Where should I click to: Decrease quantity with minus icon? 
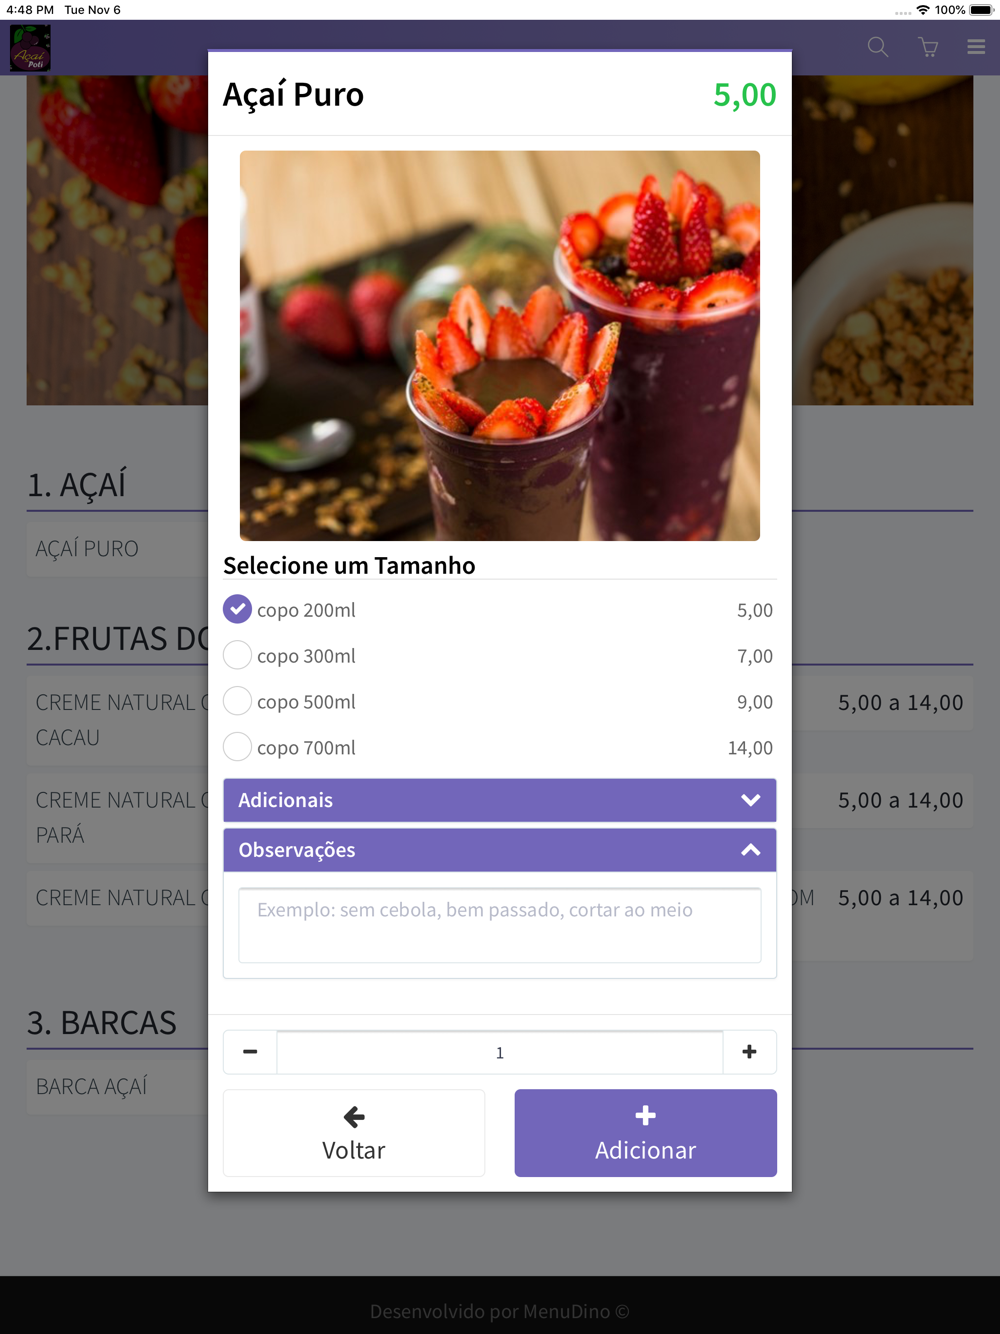click(x=250, y=1052)
